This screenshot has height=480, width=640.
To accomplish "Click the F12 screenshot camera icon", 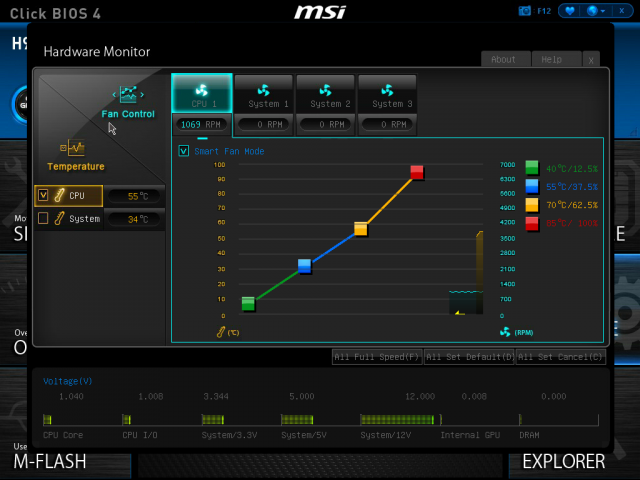I will coord(525,11).
